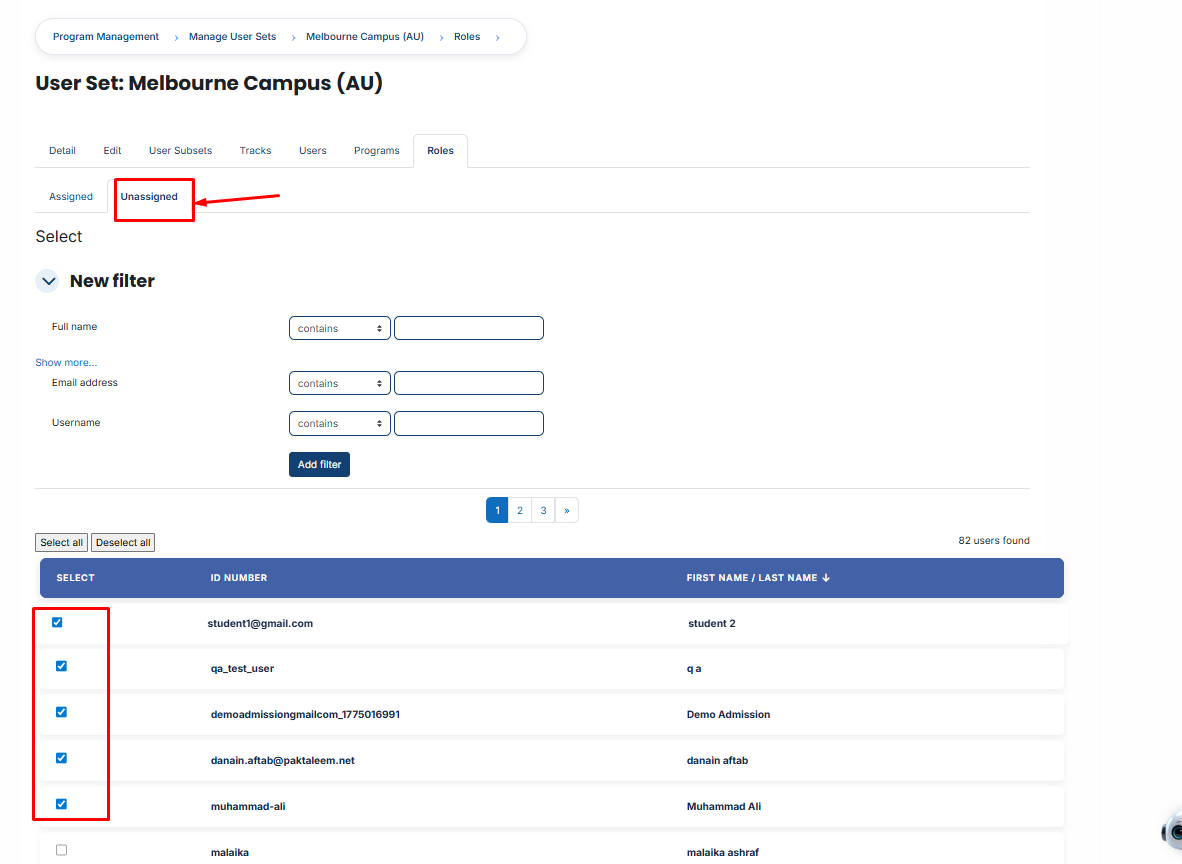Switch to the Assigned sub-tab
Image resolution: width=1182 pixels, height=864 pixels.
pyautogui.click(x=71, y=197)
